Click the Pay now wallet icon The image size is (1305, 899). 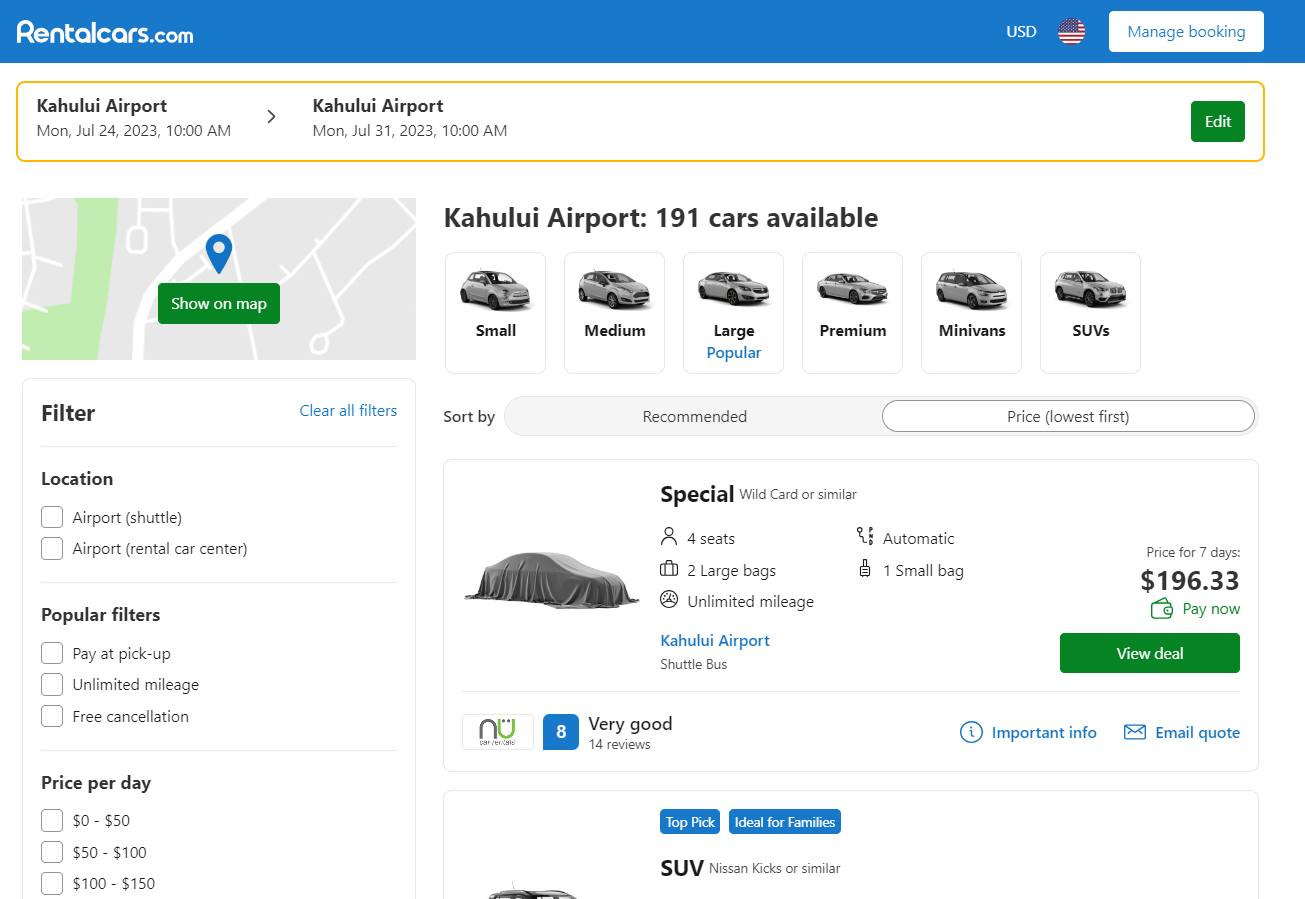pos(1161,608)
